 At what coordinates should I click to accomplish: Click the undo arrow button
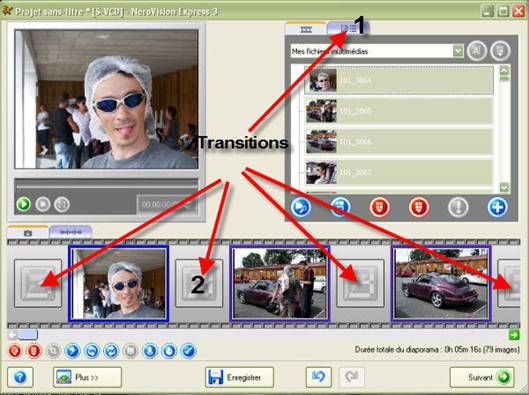[x=318, y=377]
